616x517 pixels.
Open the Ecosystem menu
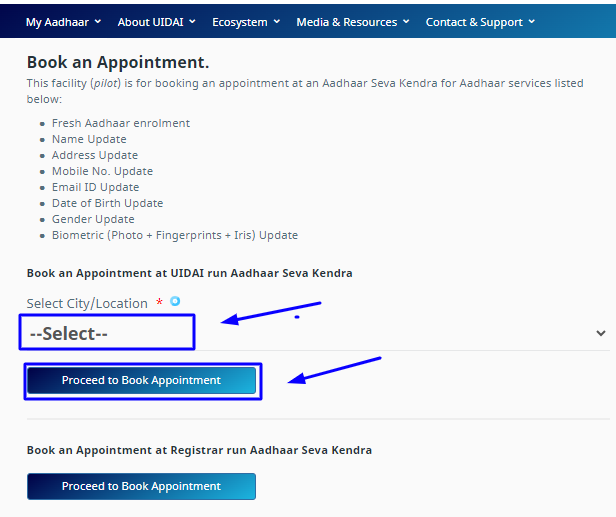point(246,22)
